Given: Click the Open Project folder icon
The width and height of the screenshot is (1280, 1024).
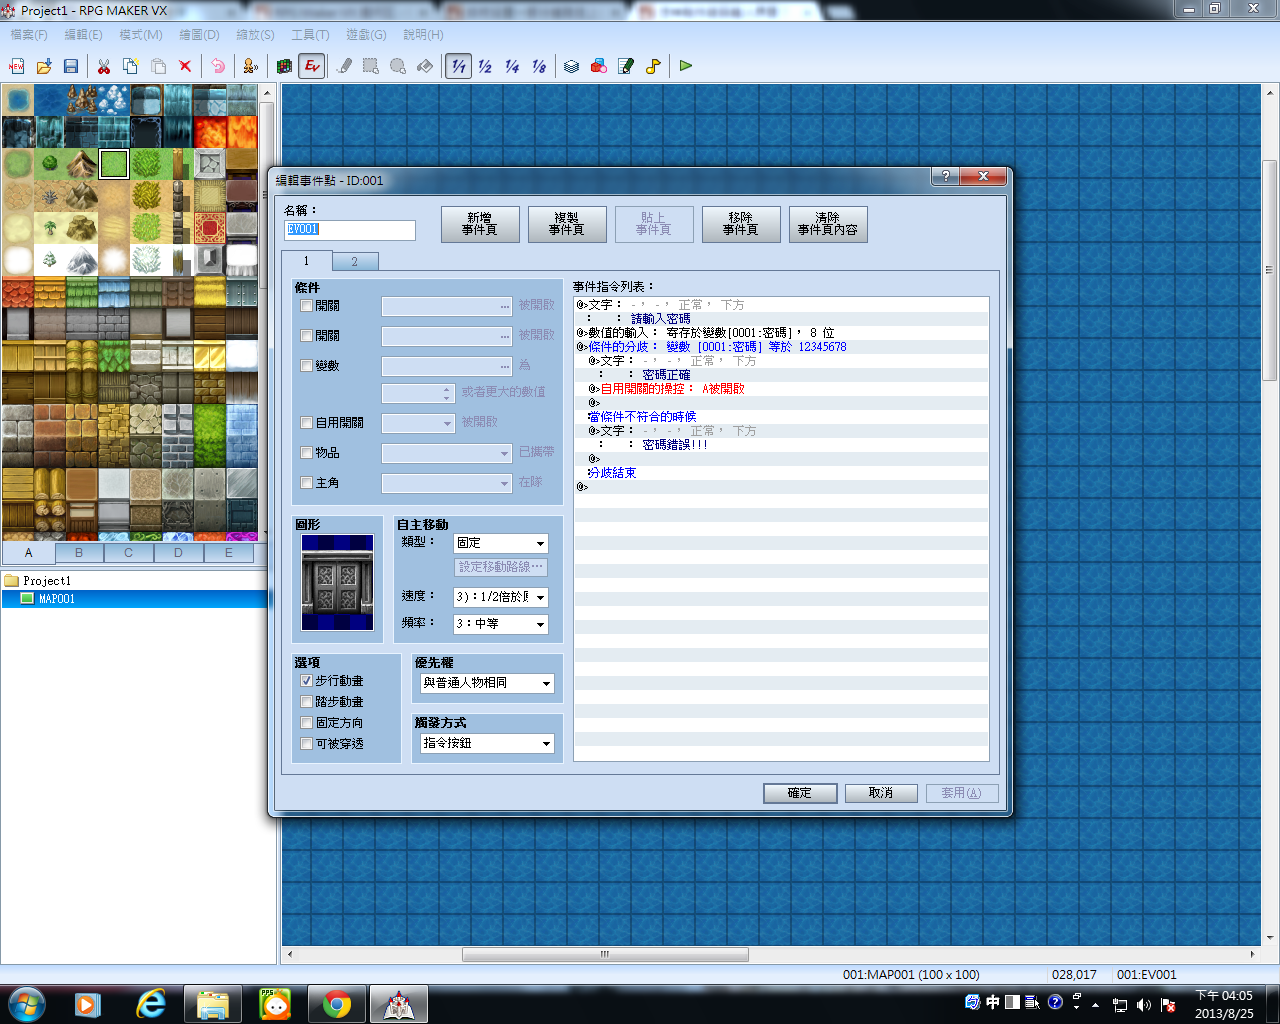Looking at the screenshot, I should click(x=44, y=66).
